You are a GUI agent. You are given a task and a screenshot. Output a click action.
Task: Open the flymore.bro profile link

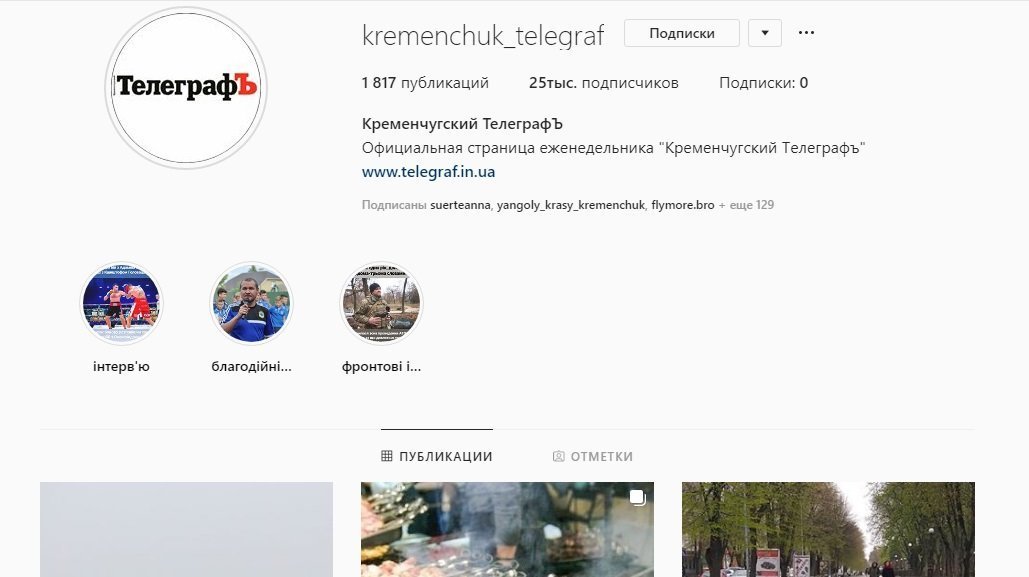682,205
